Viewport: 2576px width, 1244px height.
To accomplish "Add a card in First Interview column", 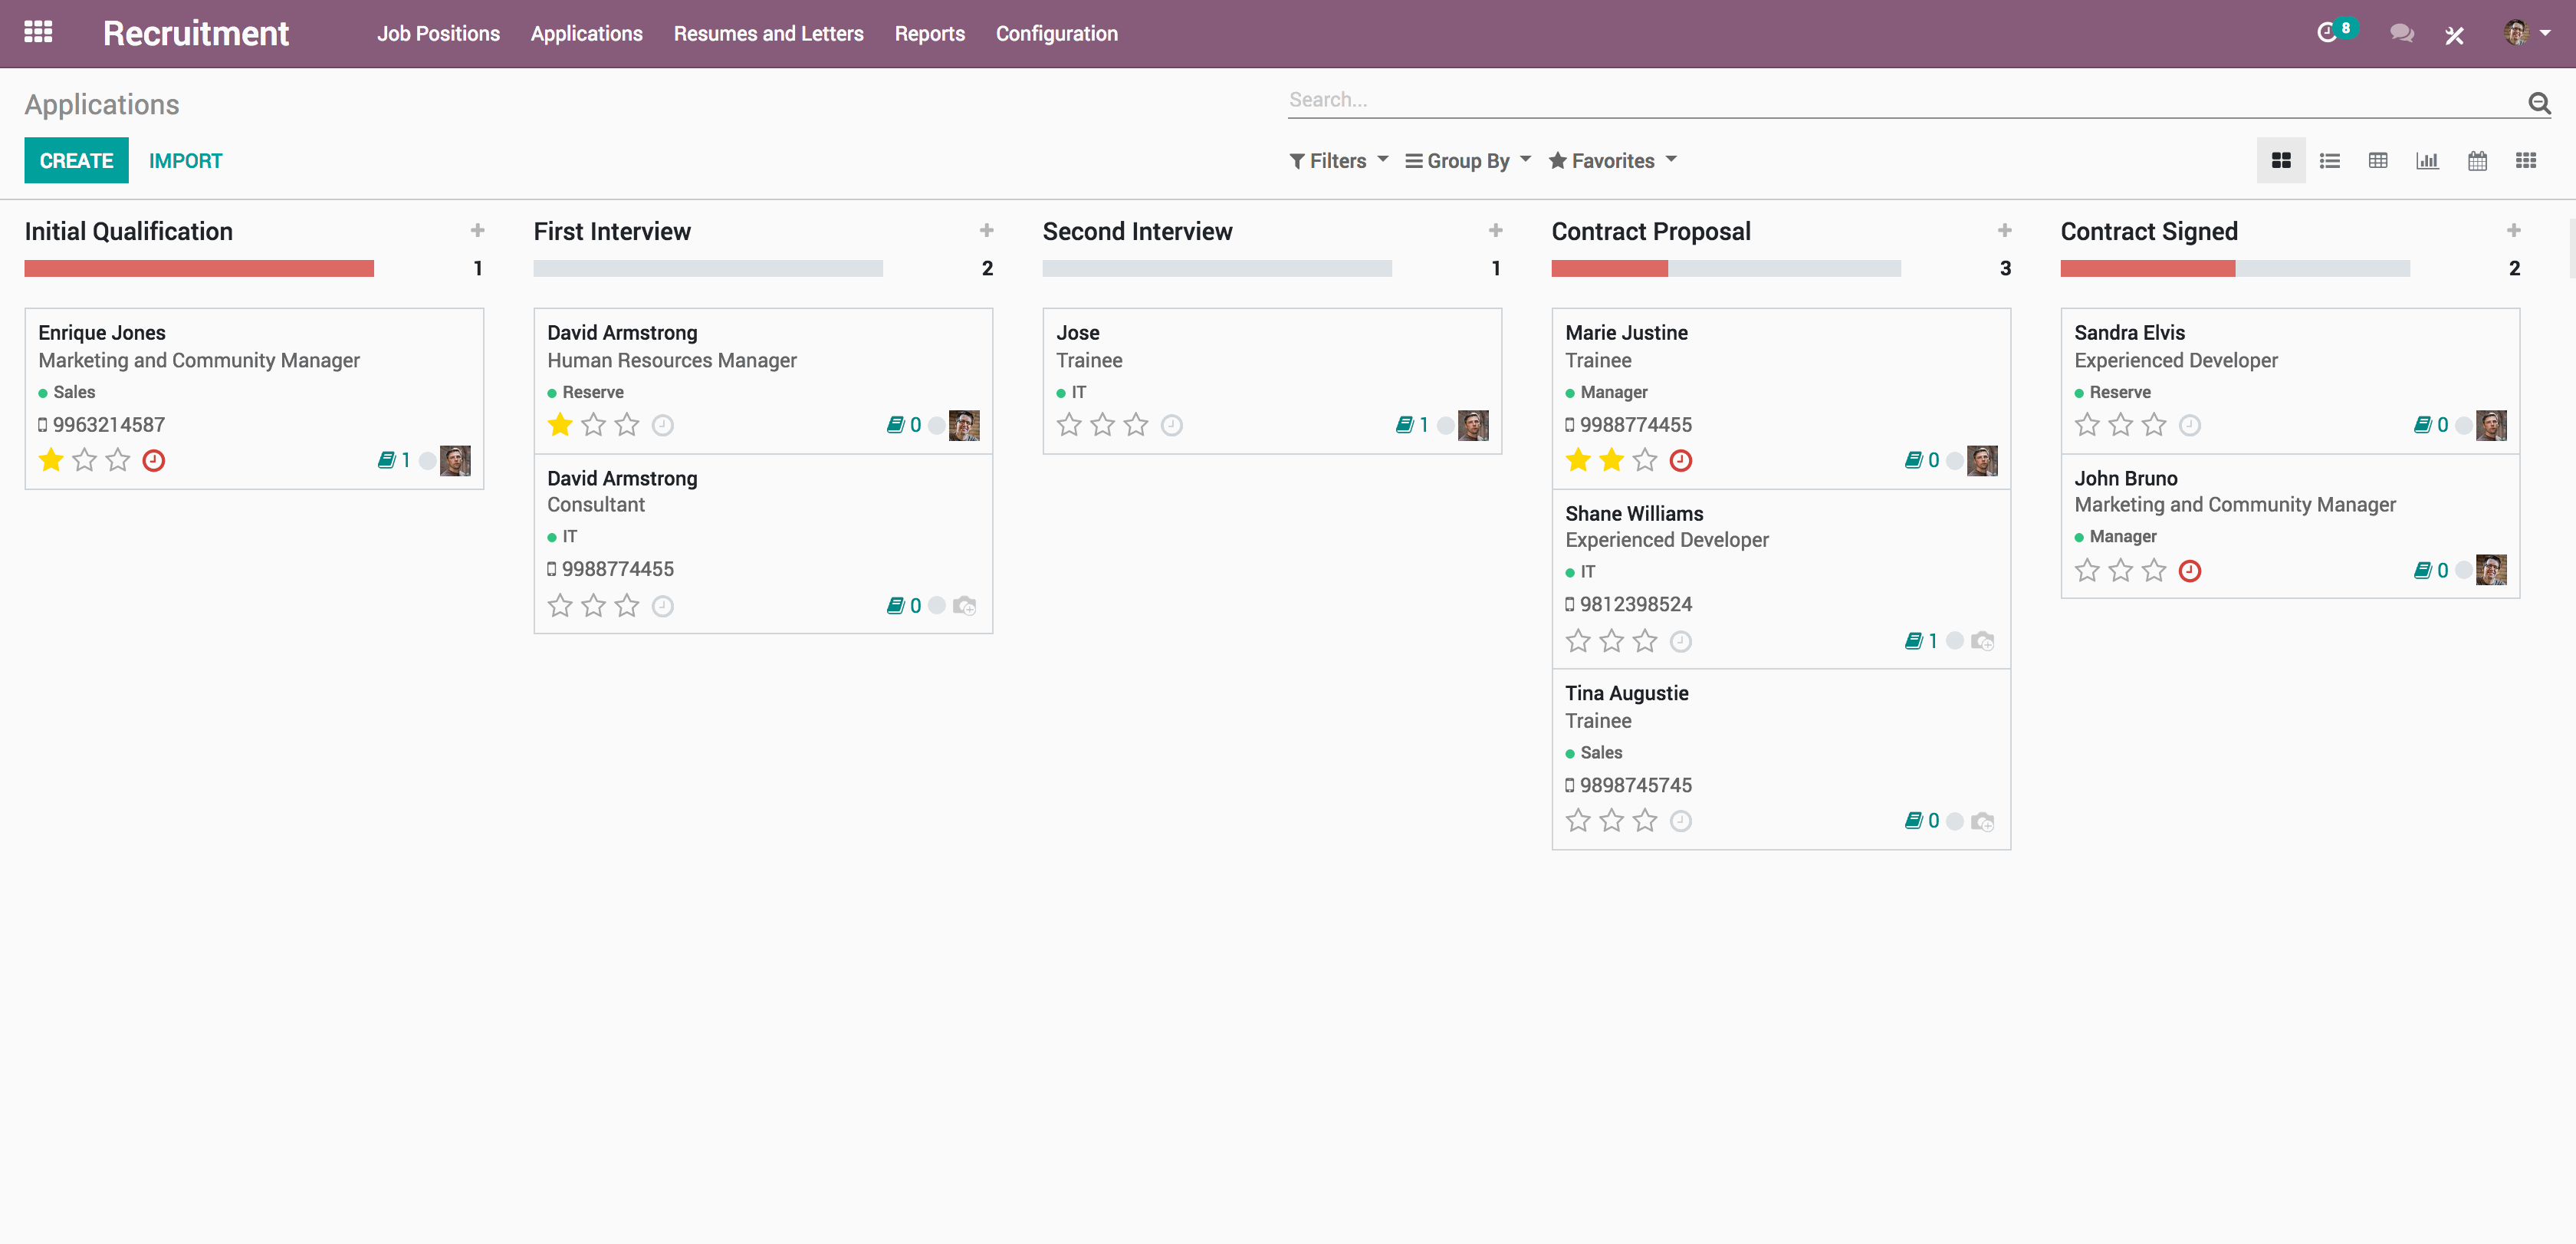I will (x=986, y=231).
